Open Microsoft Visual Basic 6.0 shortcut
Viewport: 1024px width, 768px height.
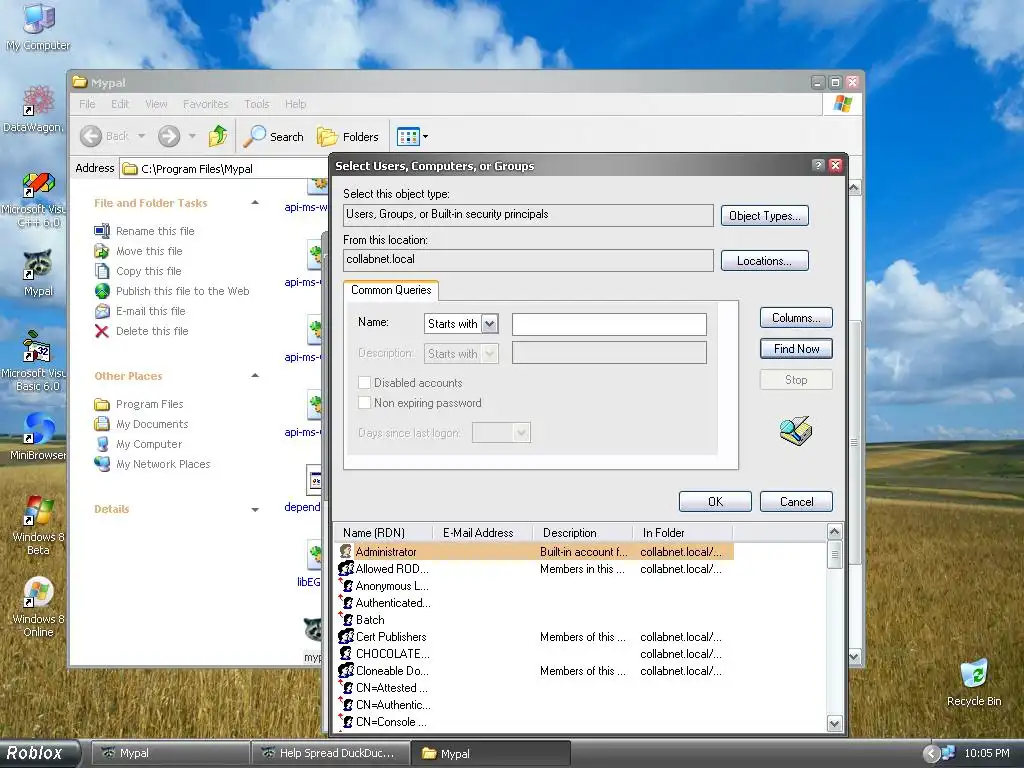(x=38, y=361)
